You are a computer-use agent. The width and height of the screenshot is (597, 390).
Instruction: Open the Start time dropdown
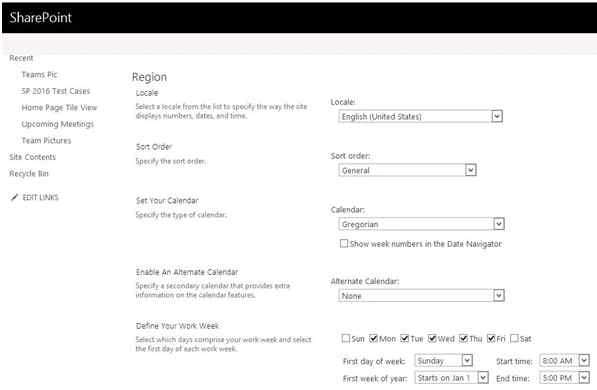(565, 361)
